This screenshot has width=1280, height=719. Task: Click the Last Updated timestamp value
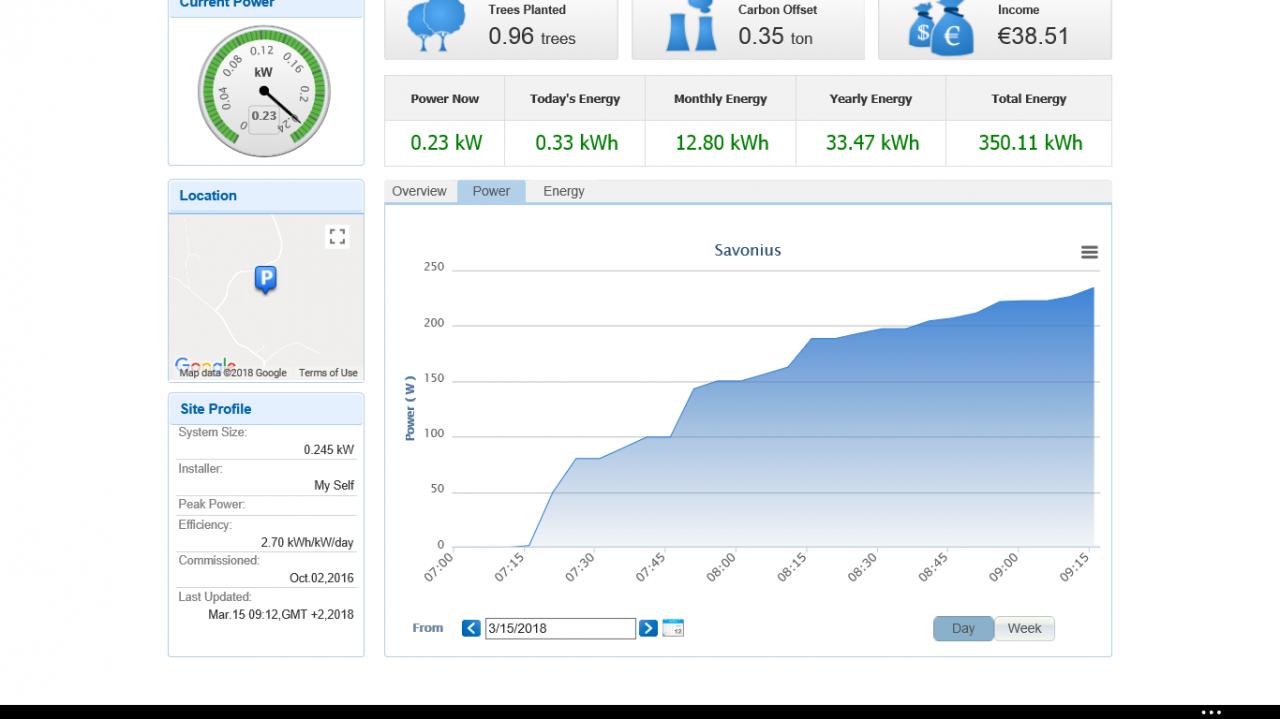281,615
